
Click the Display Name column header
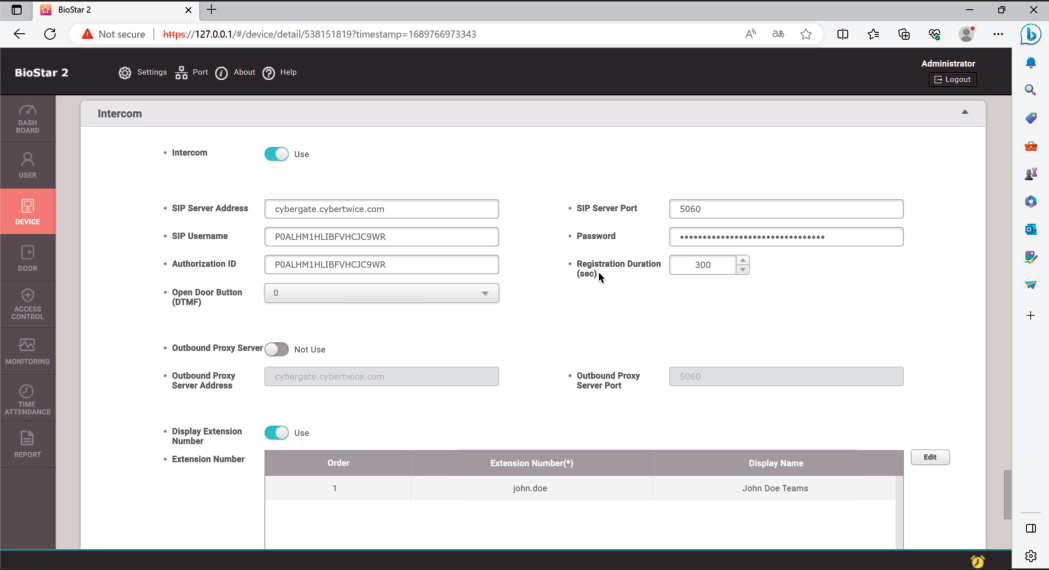776,463
